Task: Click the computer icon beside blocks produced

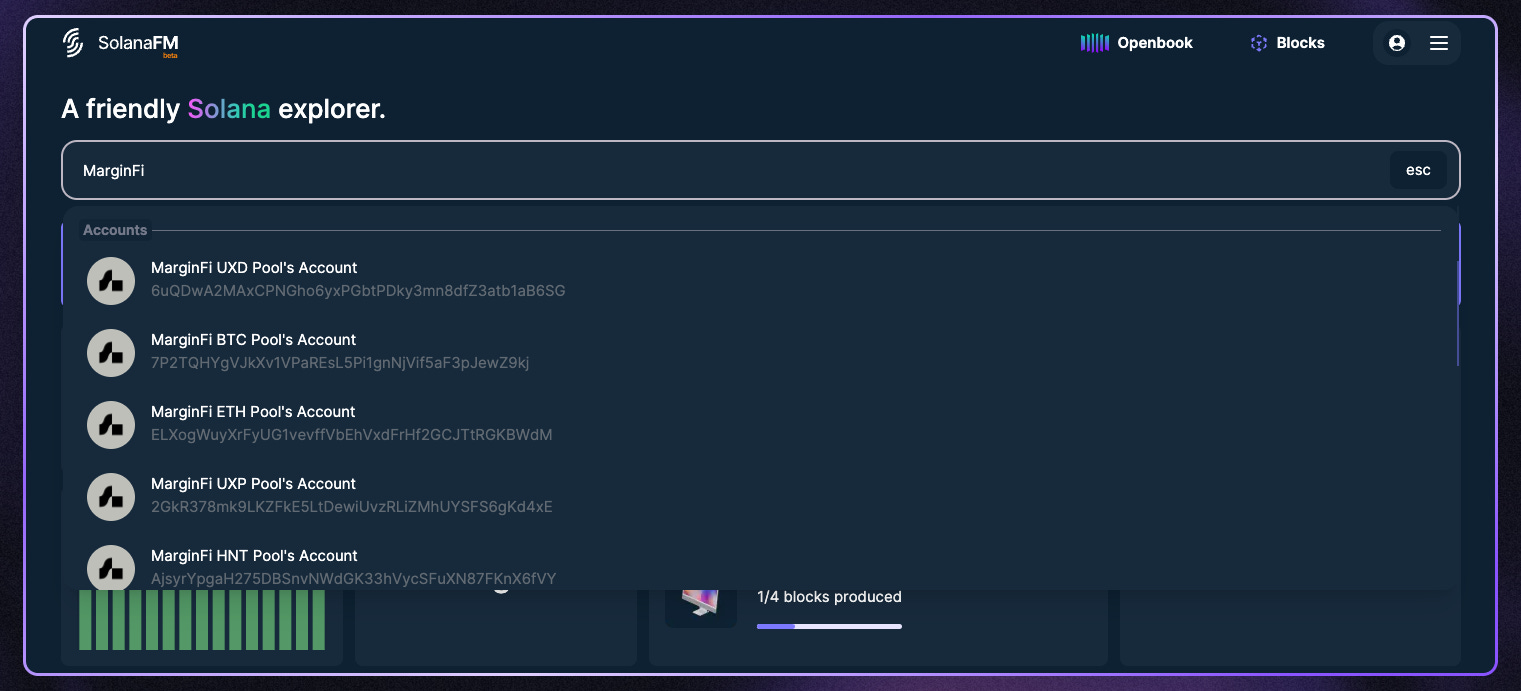Action: (x=701, y=603)
